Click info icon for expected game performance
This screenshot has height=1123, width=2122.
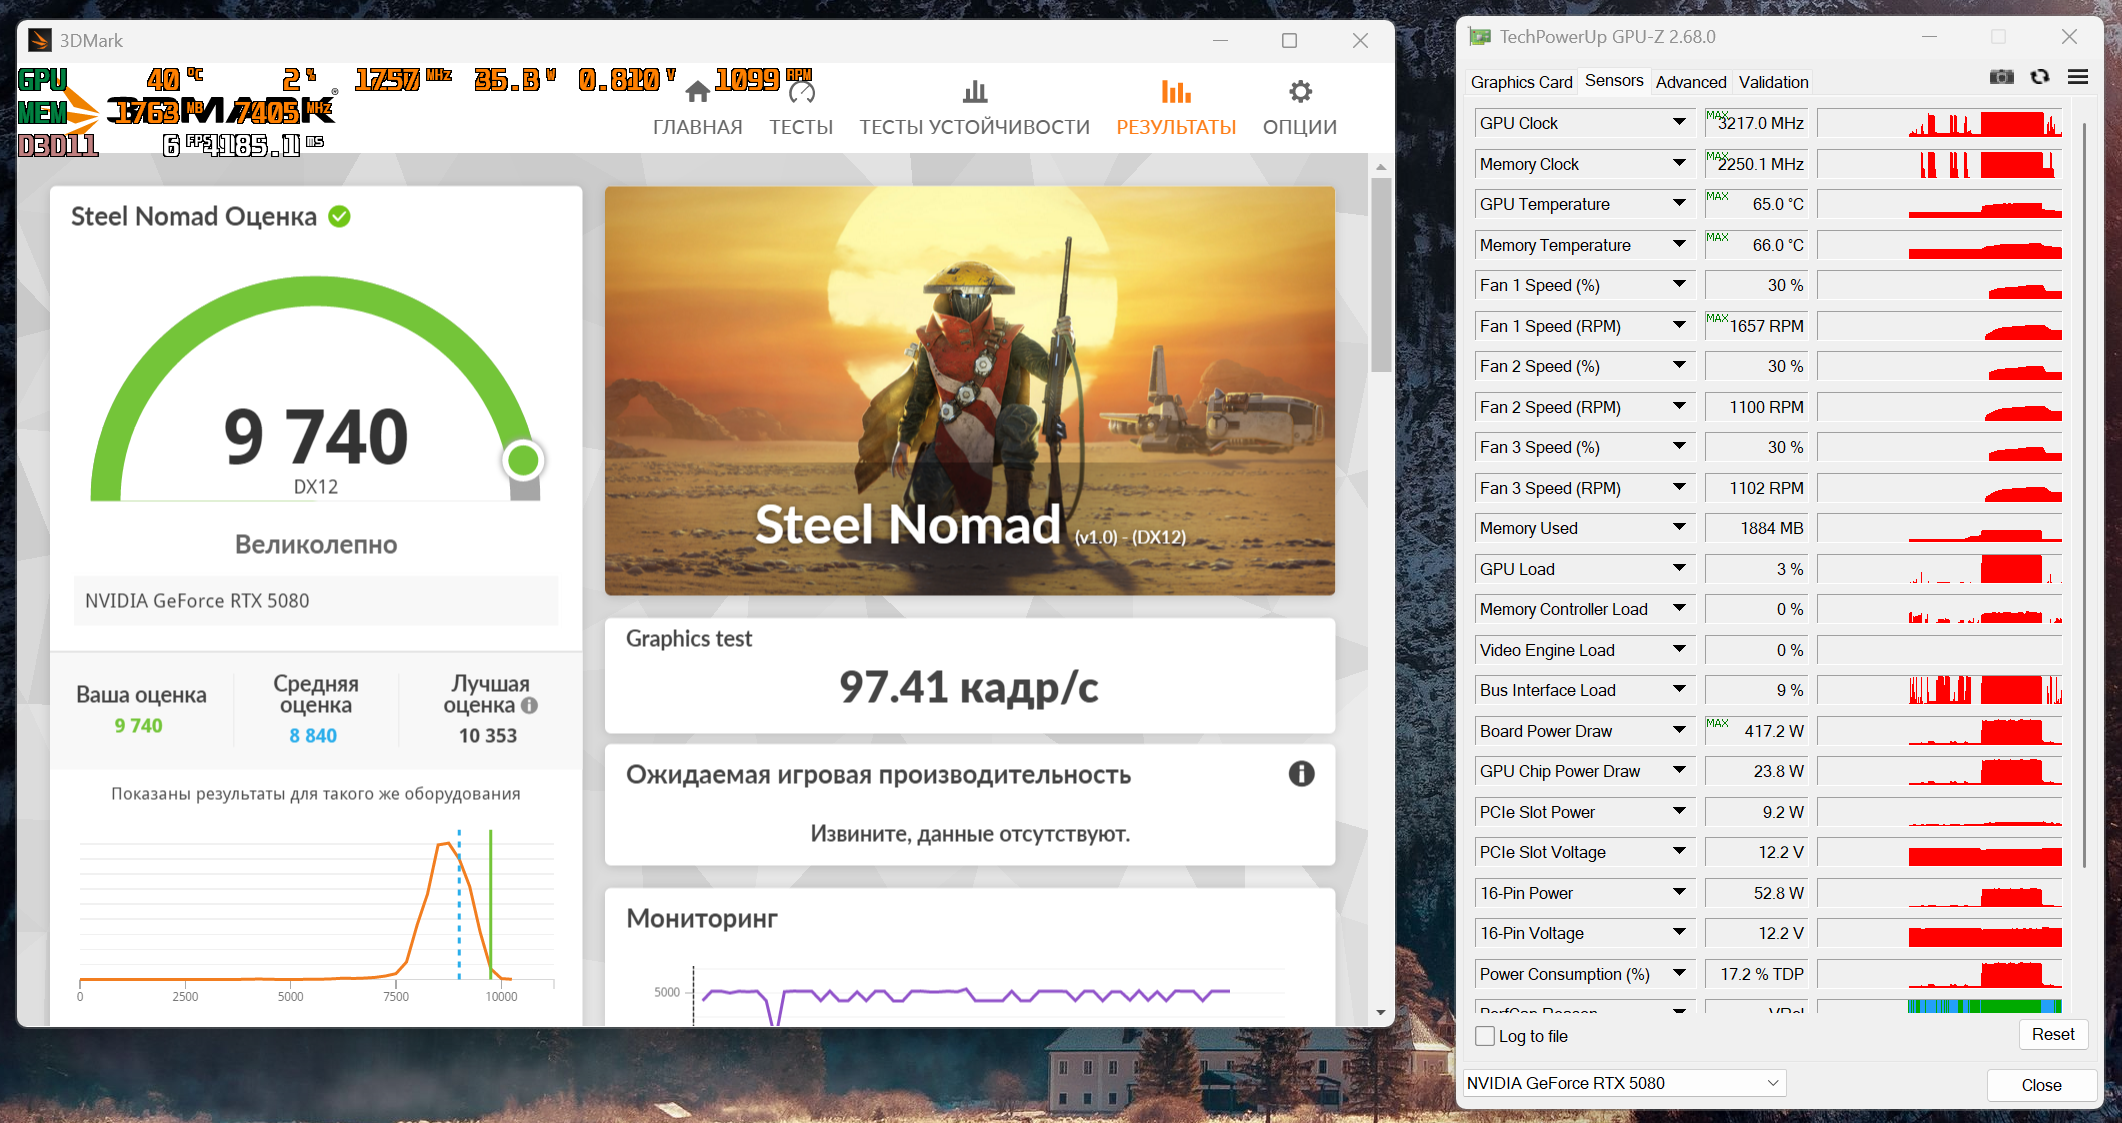point(1301,773)
